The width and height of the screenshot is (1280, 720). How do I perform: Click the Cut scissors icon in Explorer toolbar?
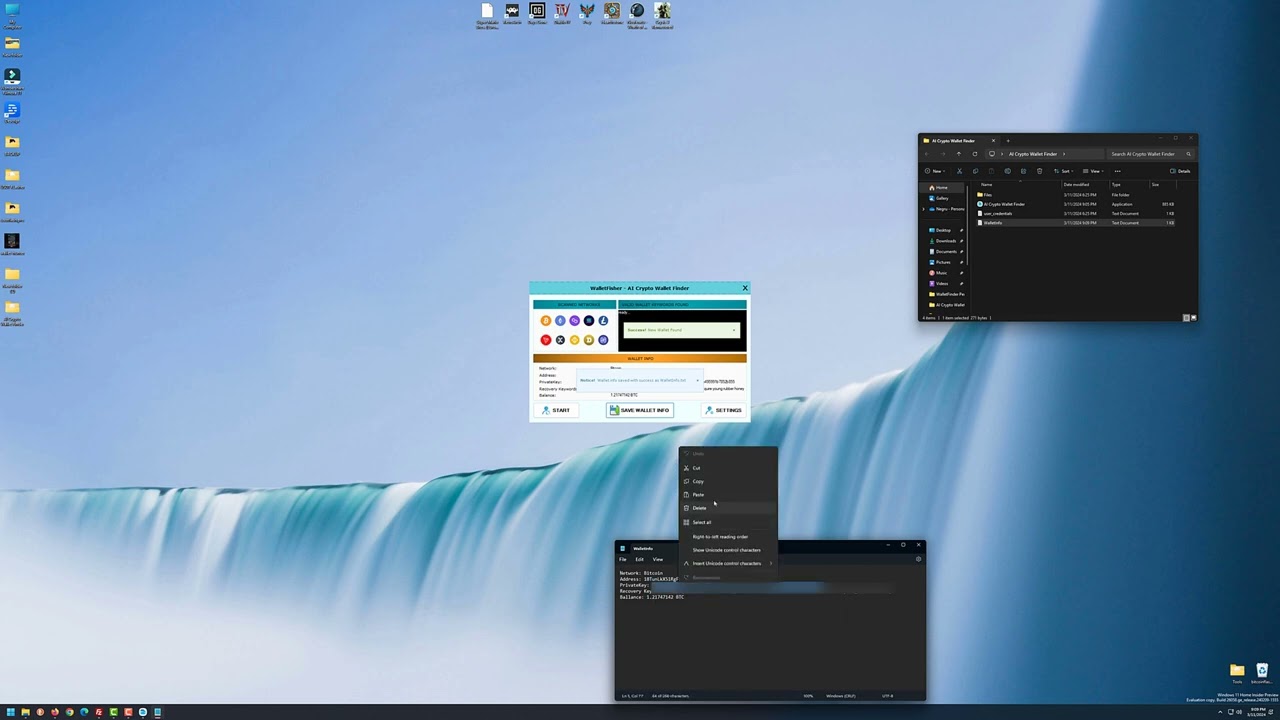coord(960,171)
